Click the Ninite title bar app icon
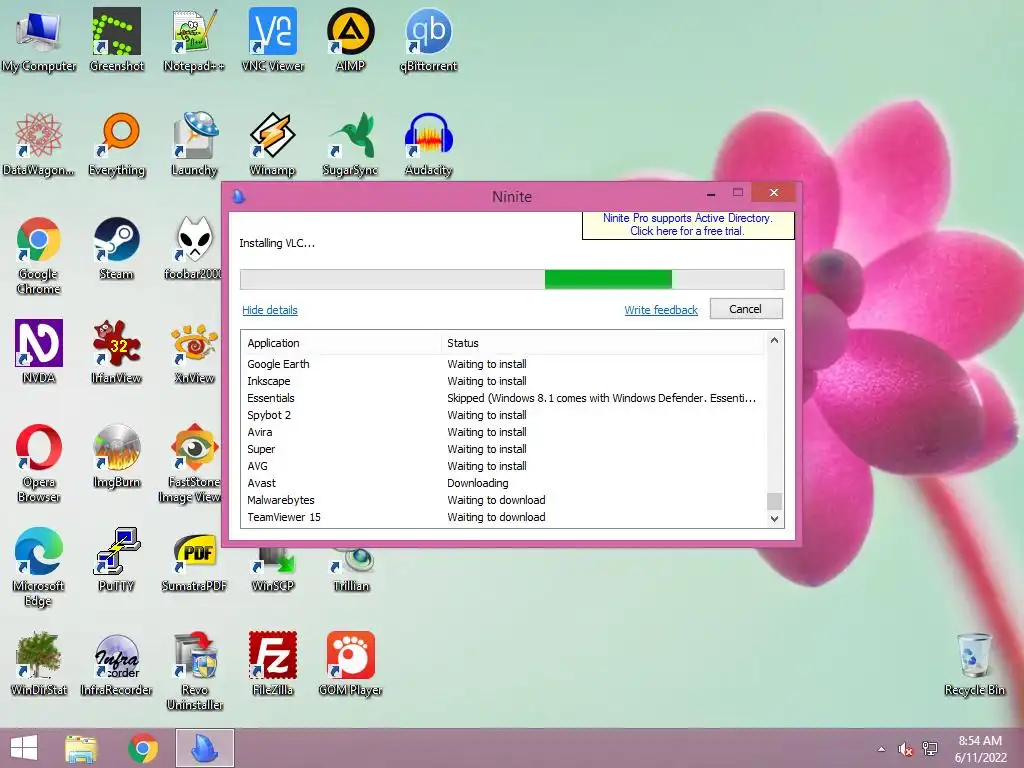Image resolution: width=1024 pixels, height=768 pixels. point(239,196)
